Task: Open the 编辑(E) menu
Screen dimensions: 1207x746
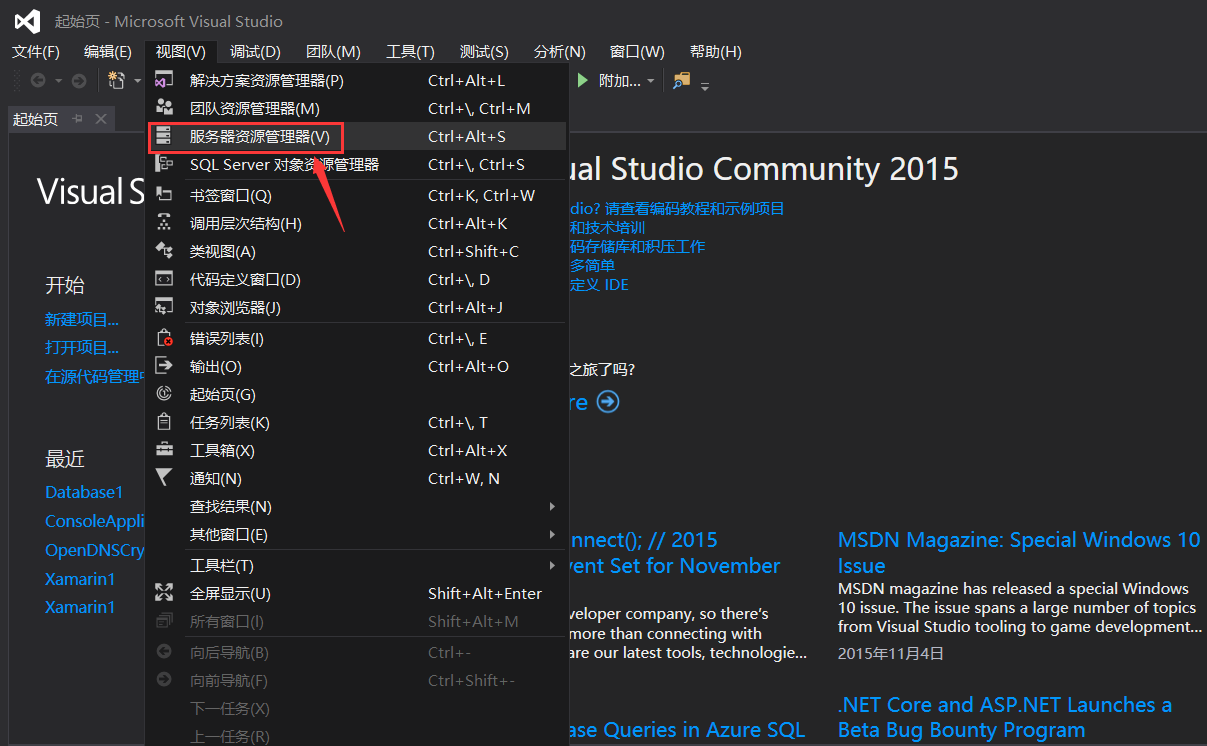Action: pos(108,51)
